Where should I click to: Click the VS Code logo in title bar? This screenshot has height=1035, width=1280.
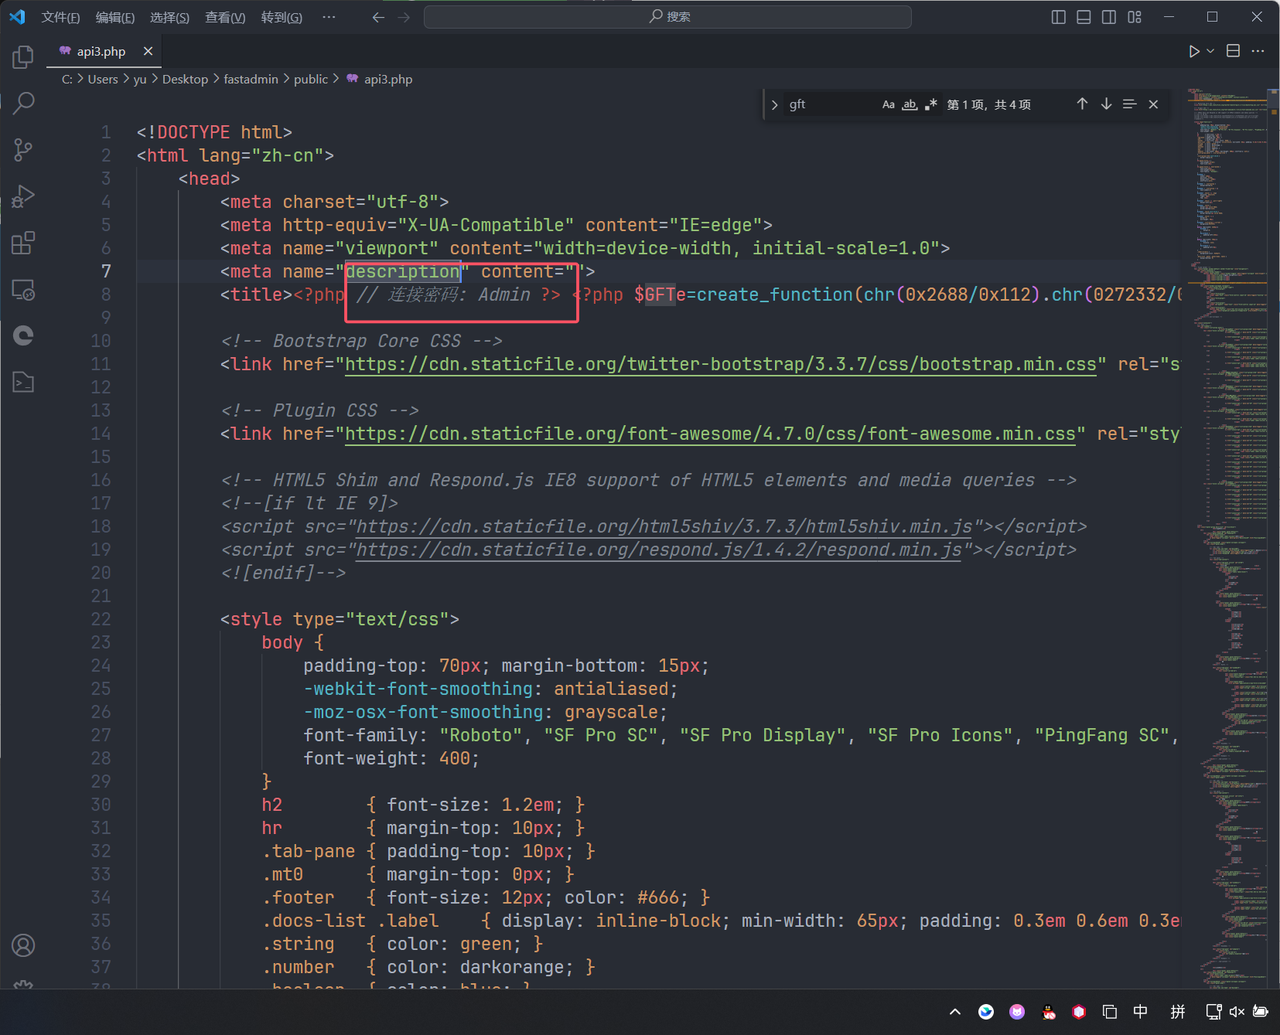17,17
